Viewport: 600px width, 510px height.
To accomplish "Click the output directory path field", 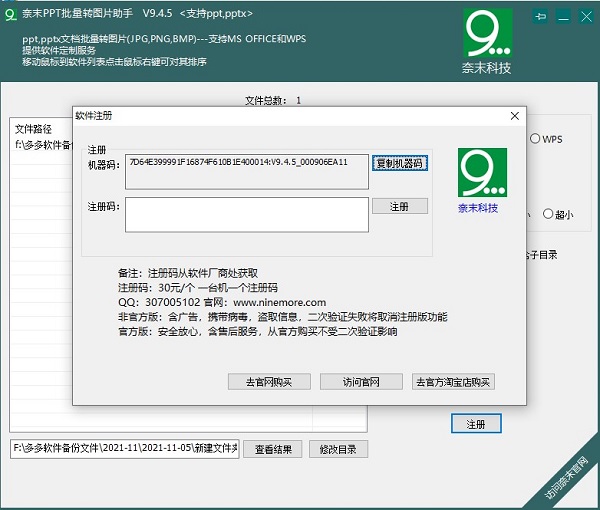I will pos(125,449).
